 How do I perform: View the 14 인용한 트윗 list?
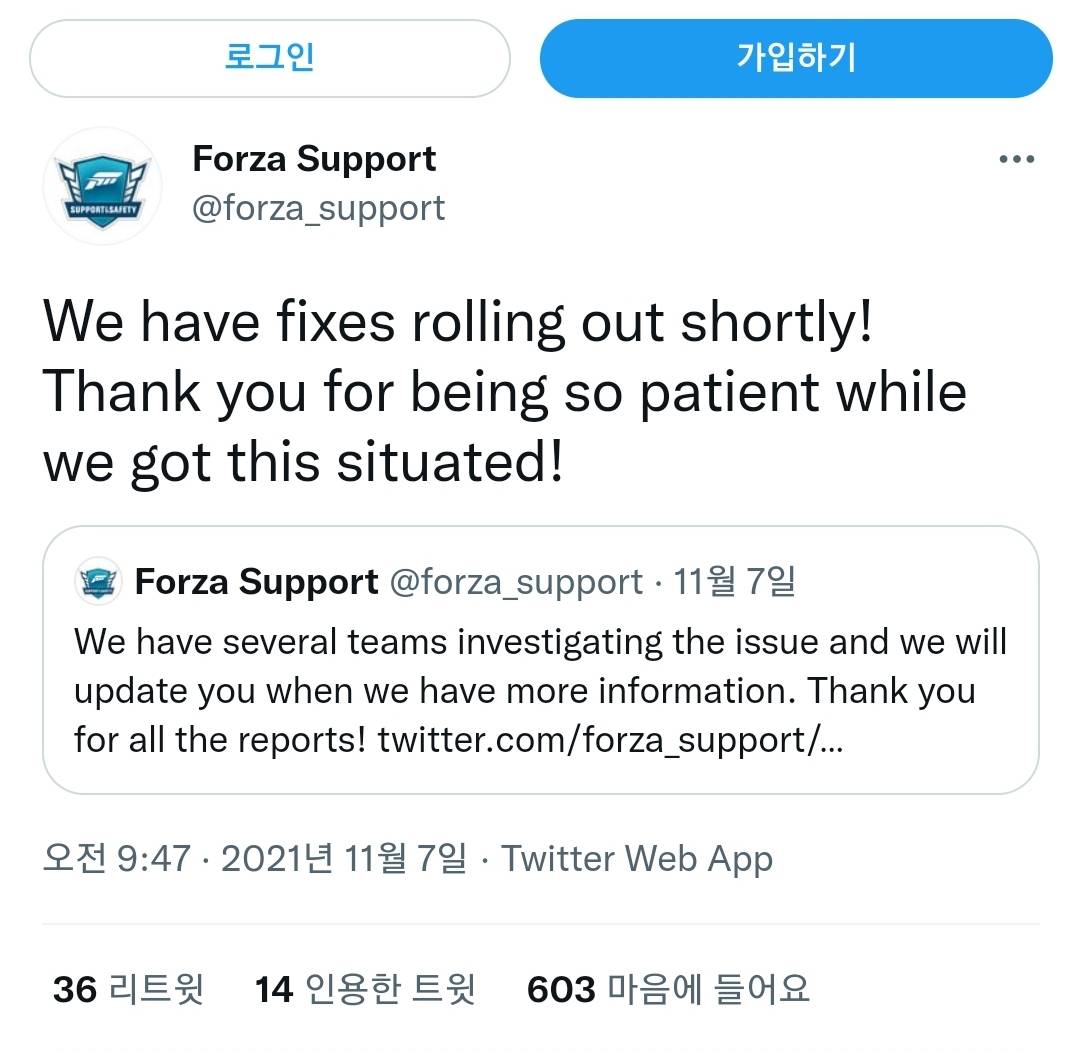point(365,989)
